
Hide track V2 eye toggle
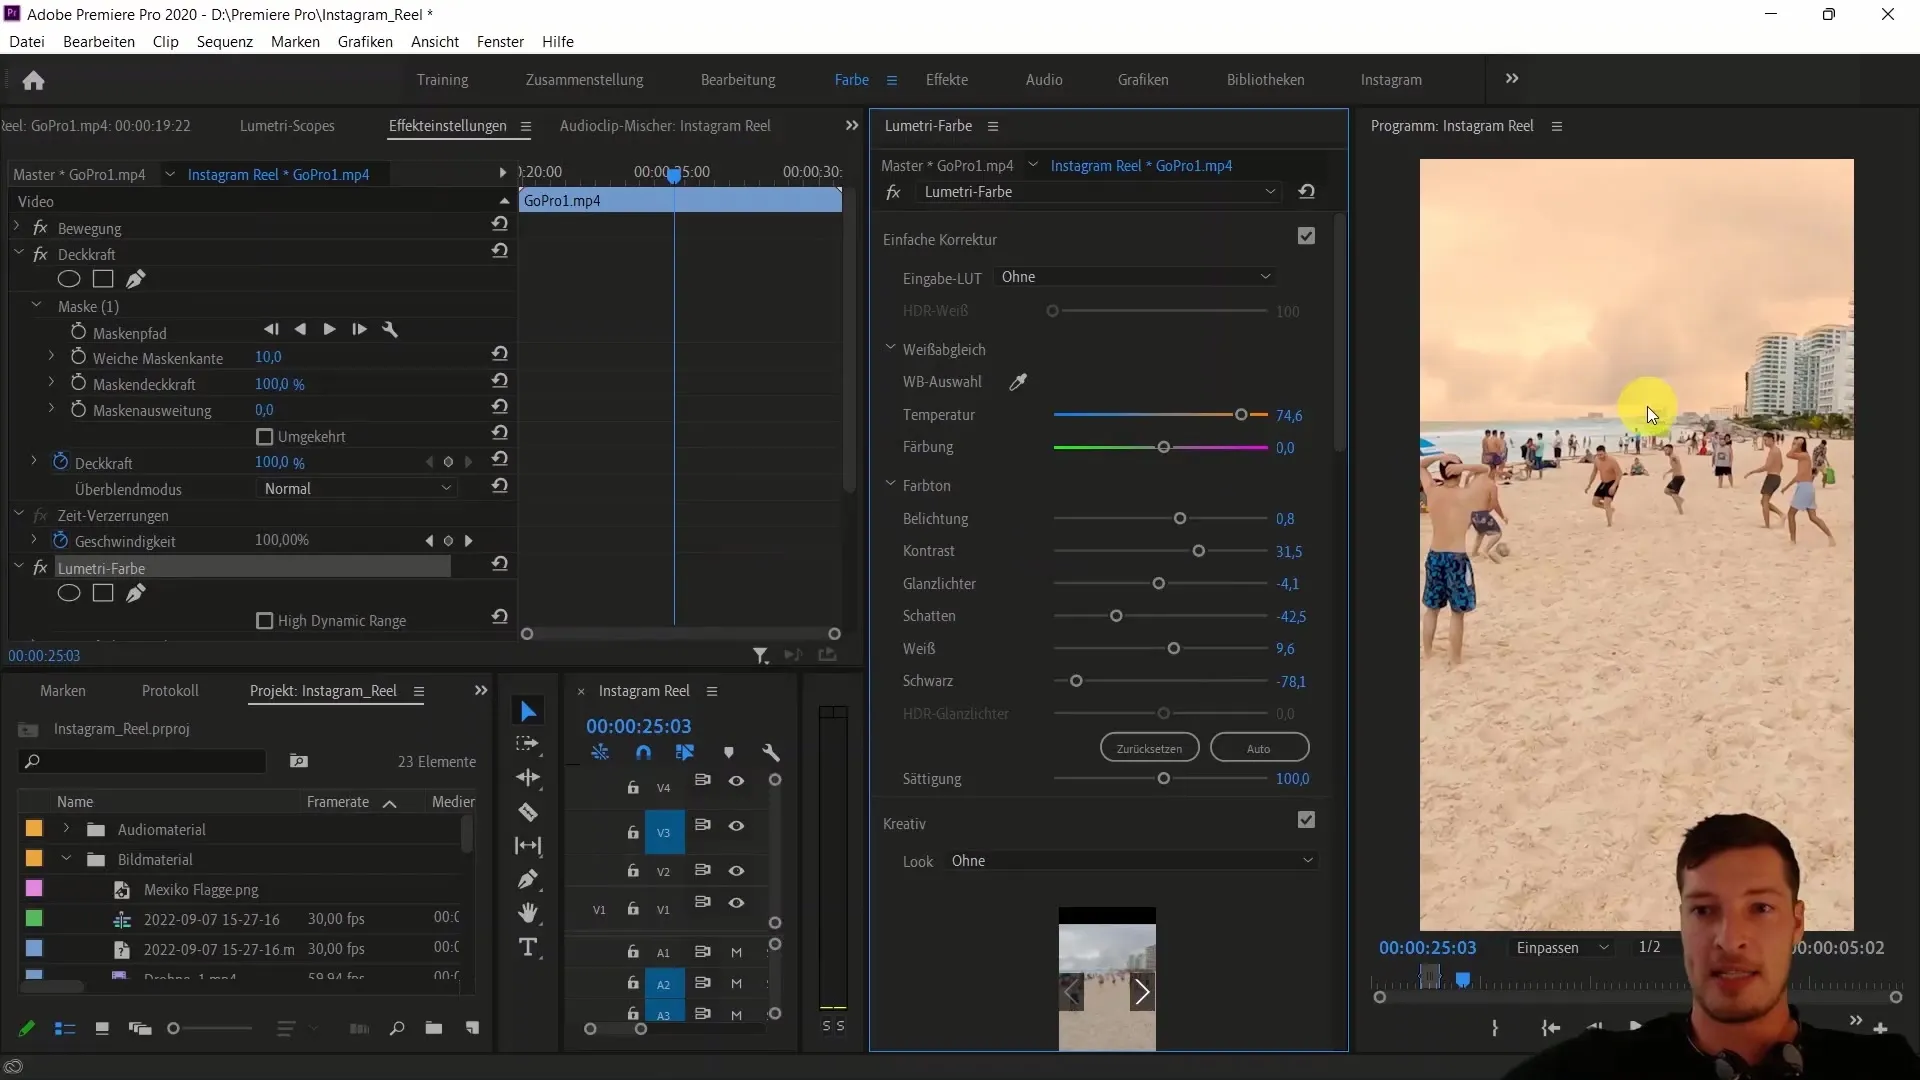[737, 871]
